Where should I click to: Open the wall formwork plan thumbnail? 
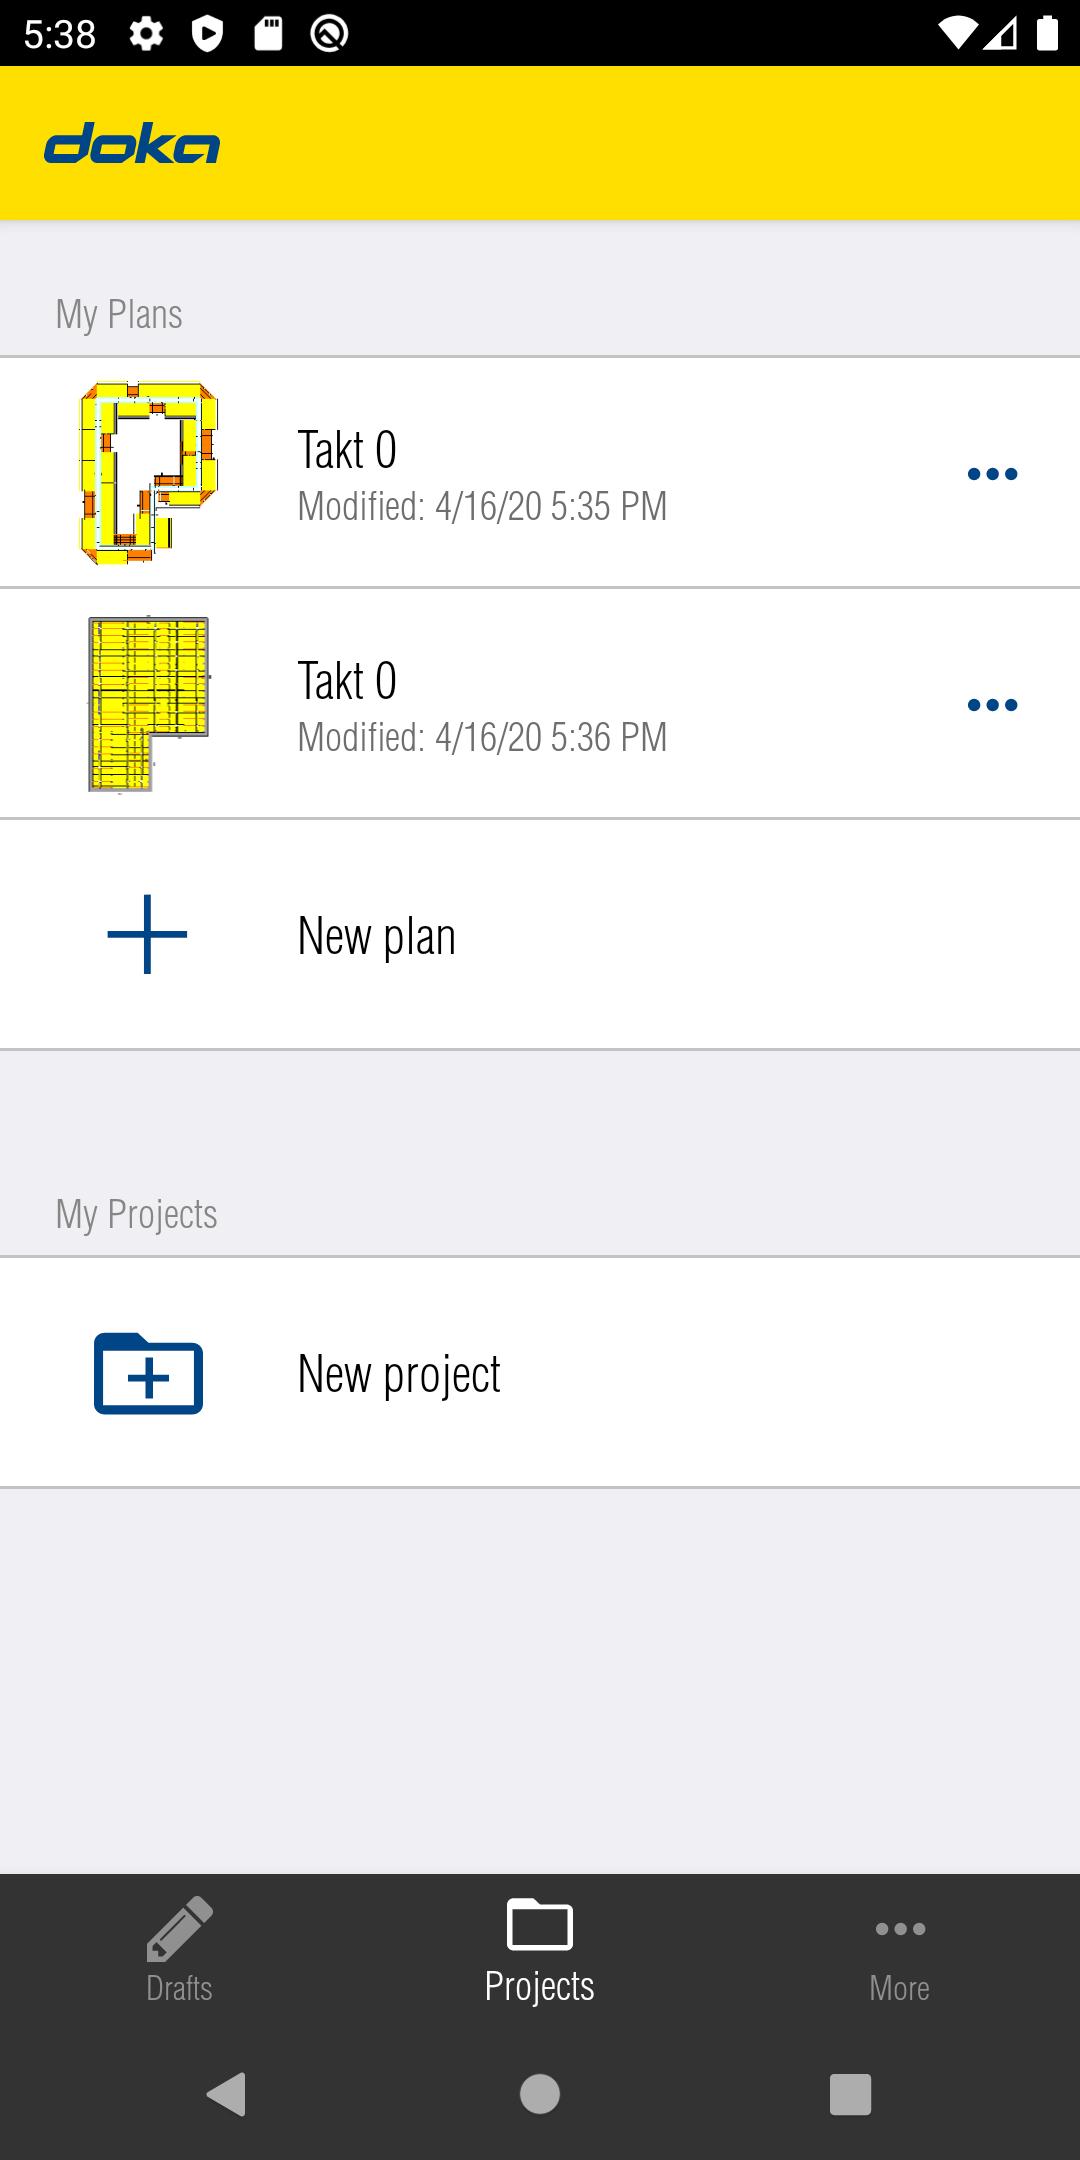tap(148, 473)
